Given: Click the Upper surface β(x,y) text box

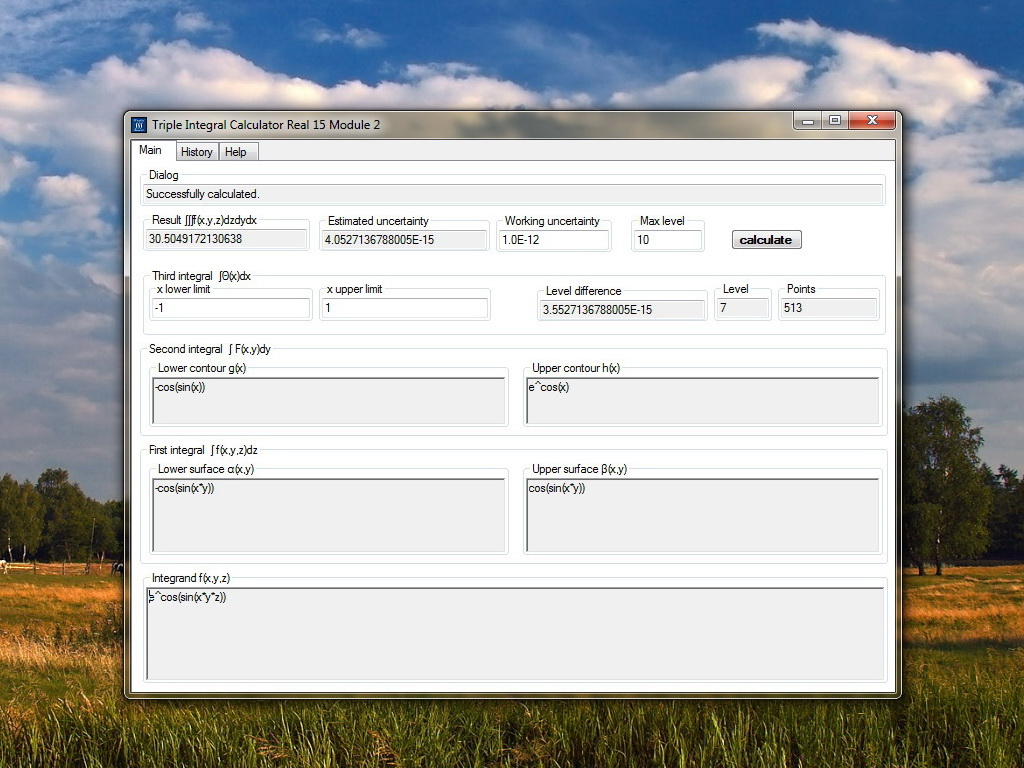Looking at the screenshot, I should click(703, 515).
